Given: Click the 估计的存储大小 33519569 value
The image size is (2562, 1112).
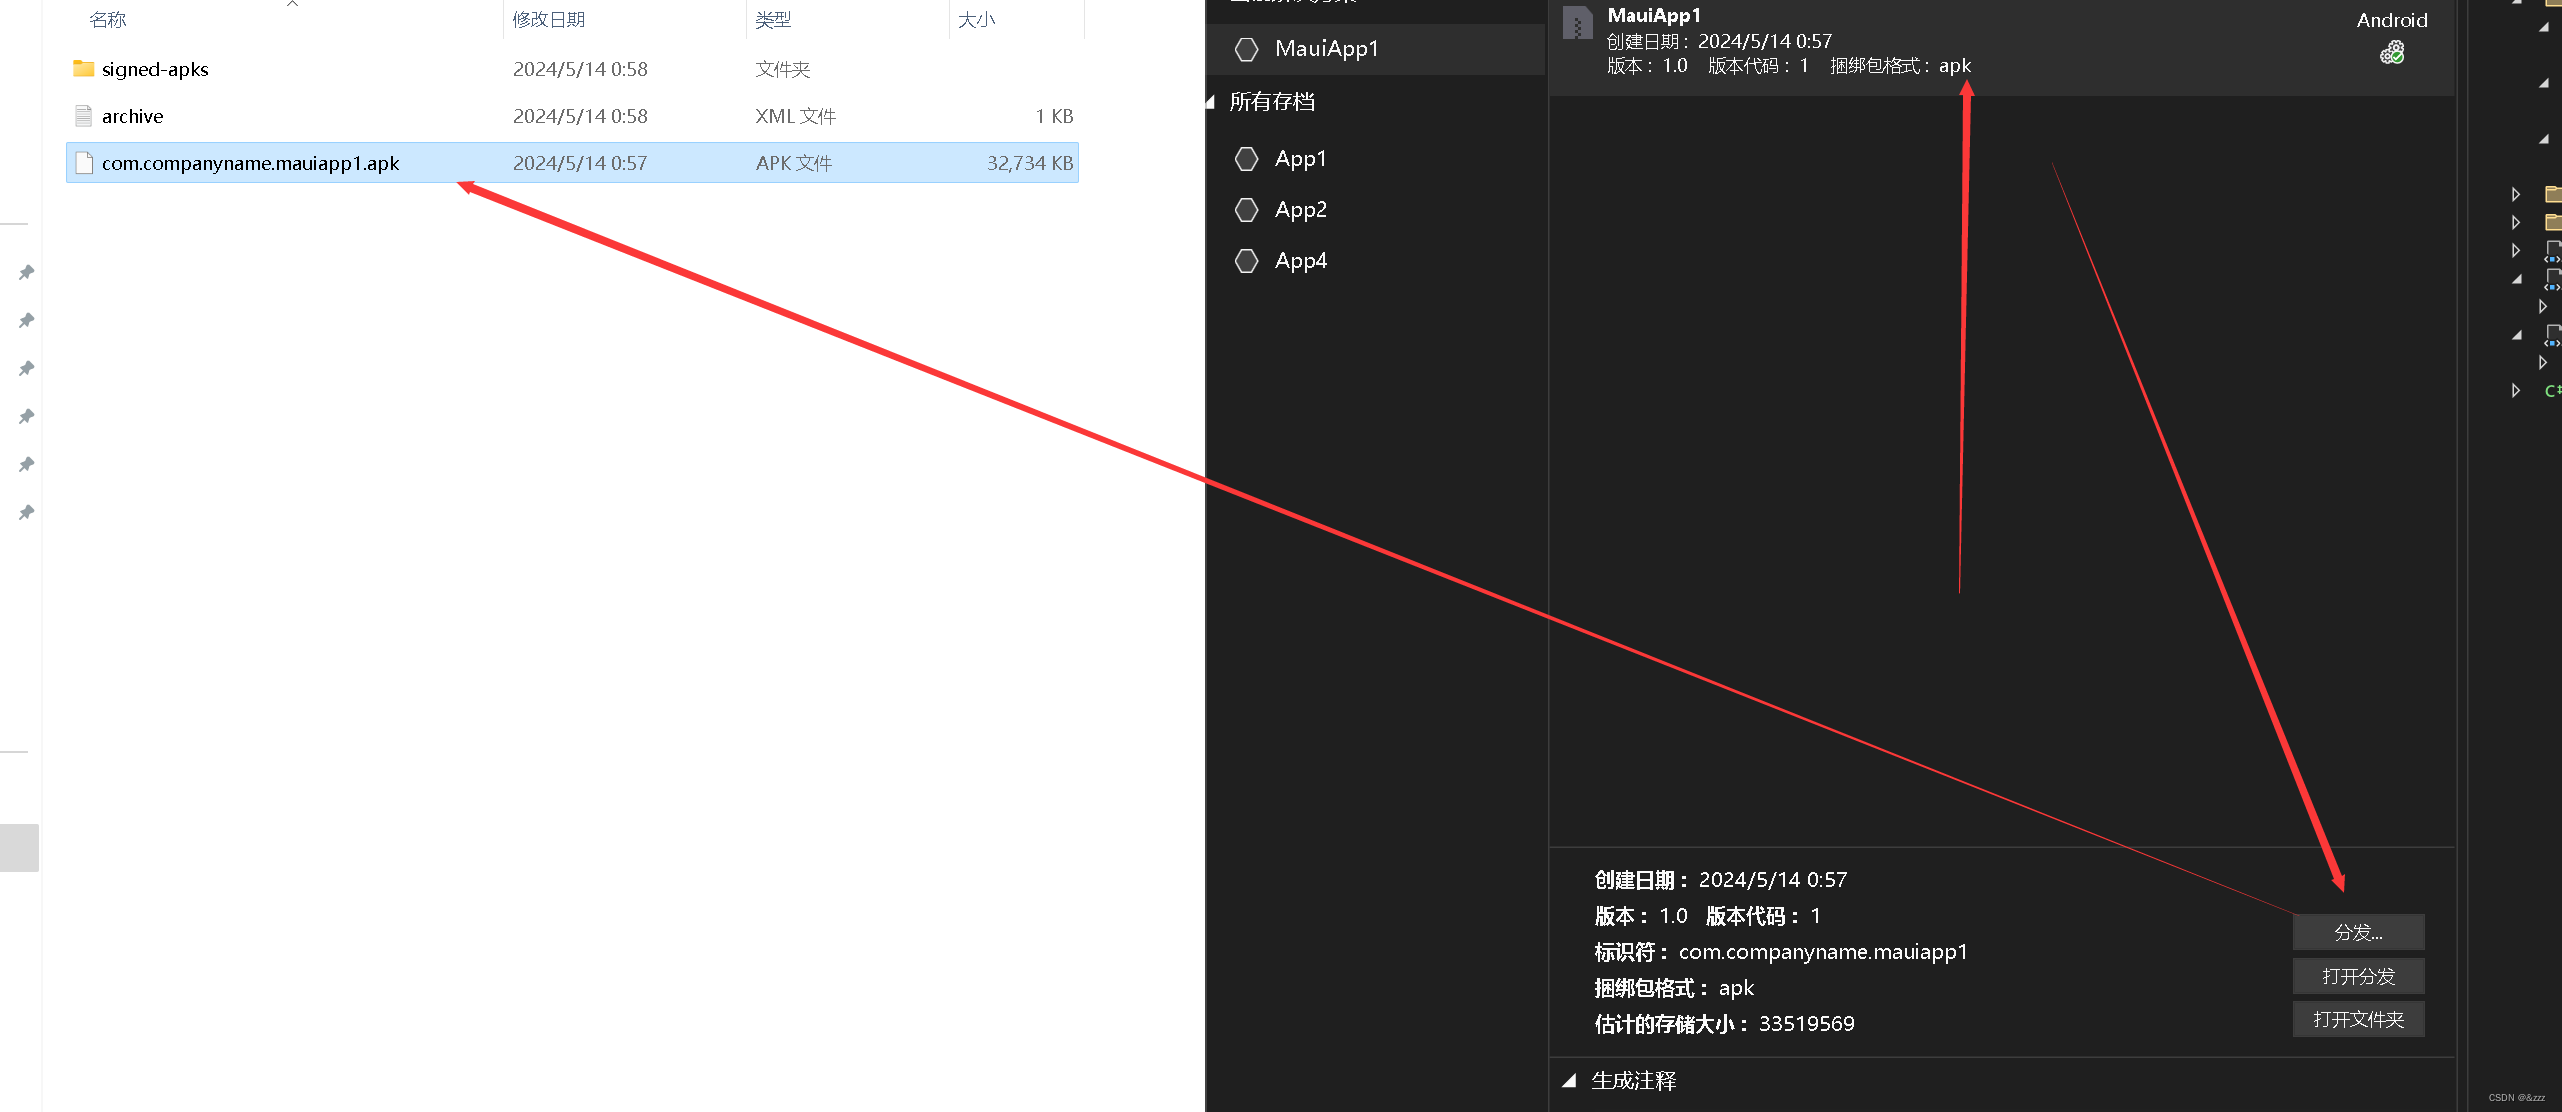Looking at the screenshot, I should pos(1806,1024).
